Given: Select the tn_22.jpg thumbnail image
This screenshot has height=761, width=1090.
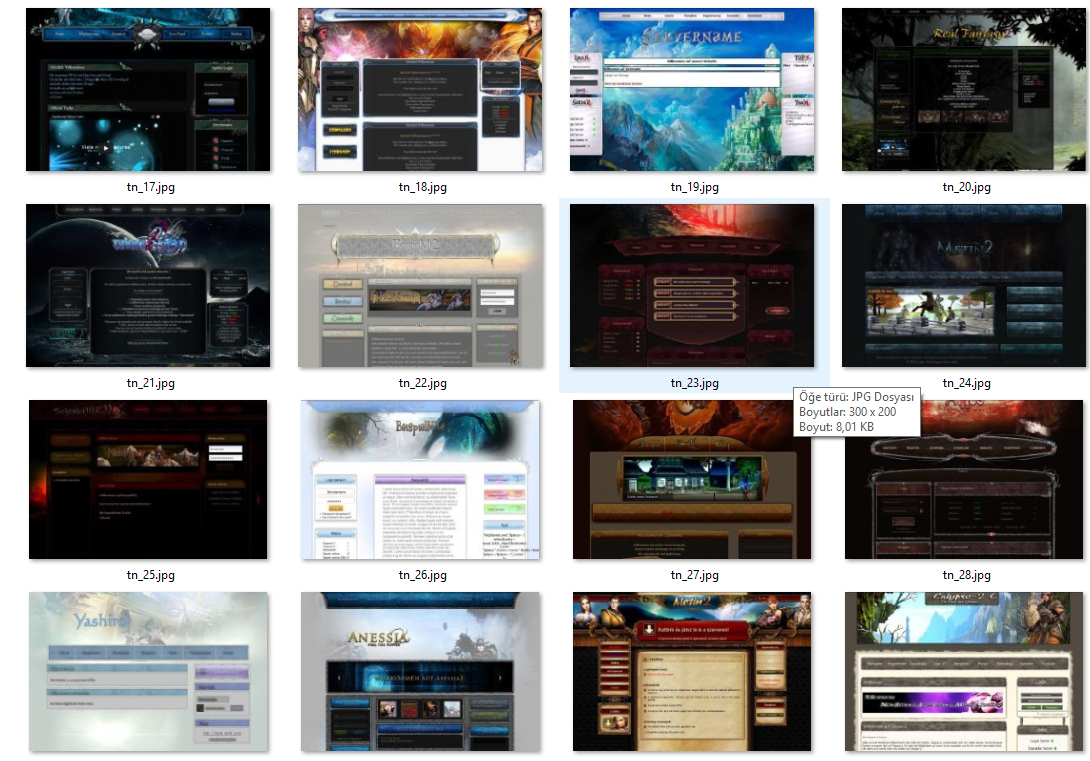Looking at the screenshot, I should [x=420, y=286].
